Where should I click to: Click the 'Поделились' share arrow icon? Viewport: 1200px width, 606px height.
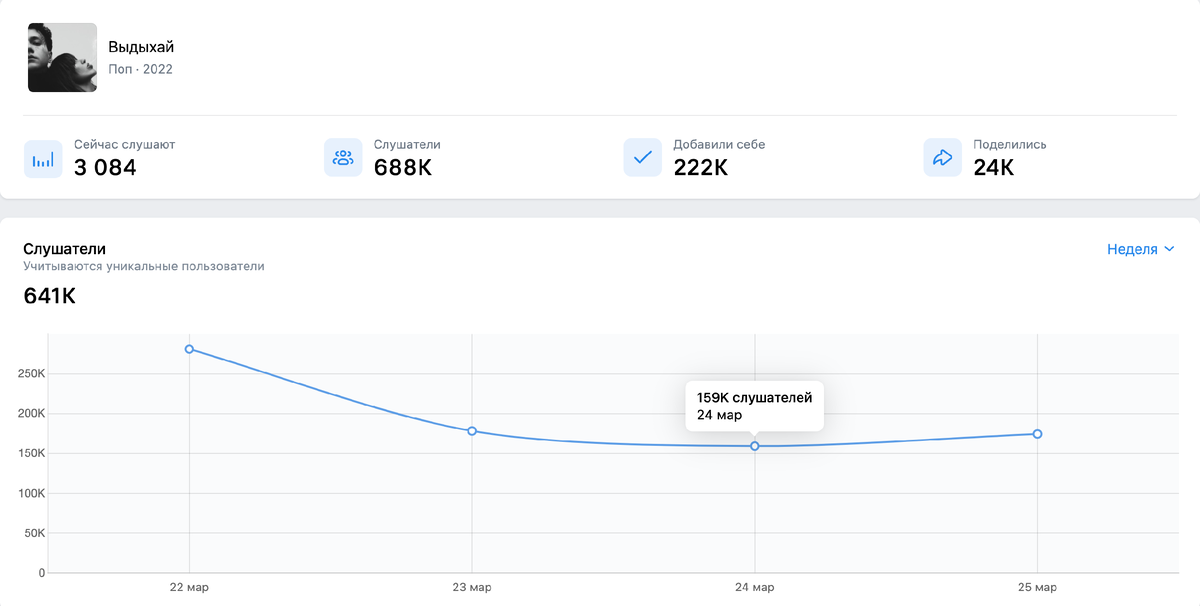point(943,158)
